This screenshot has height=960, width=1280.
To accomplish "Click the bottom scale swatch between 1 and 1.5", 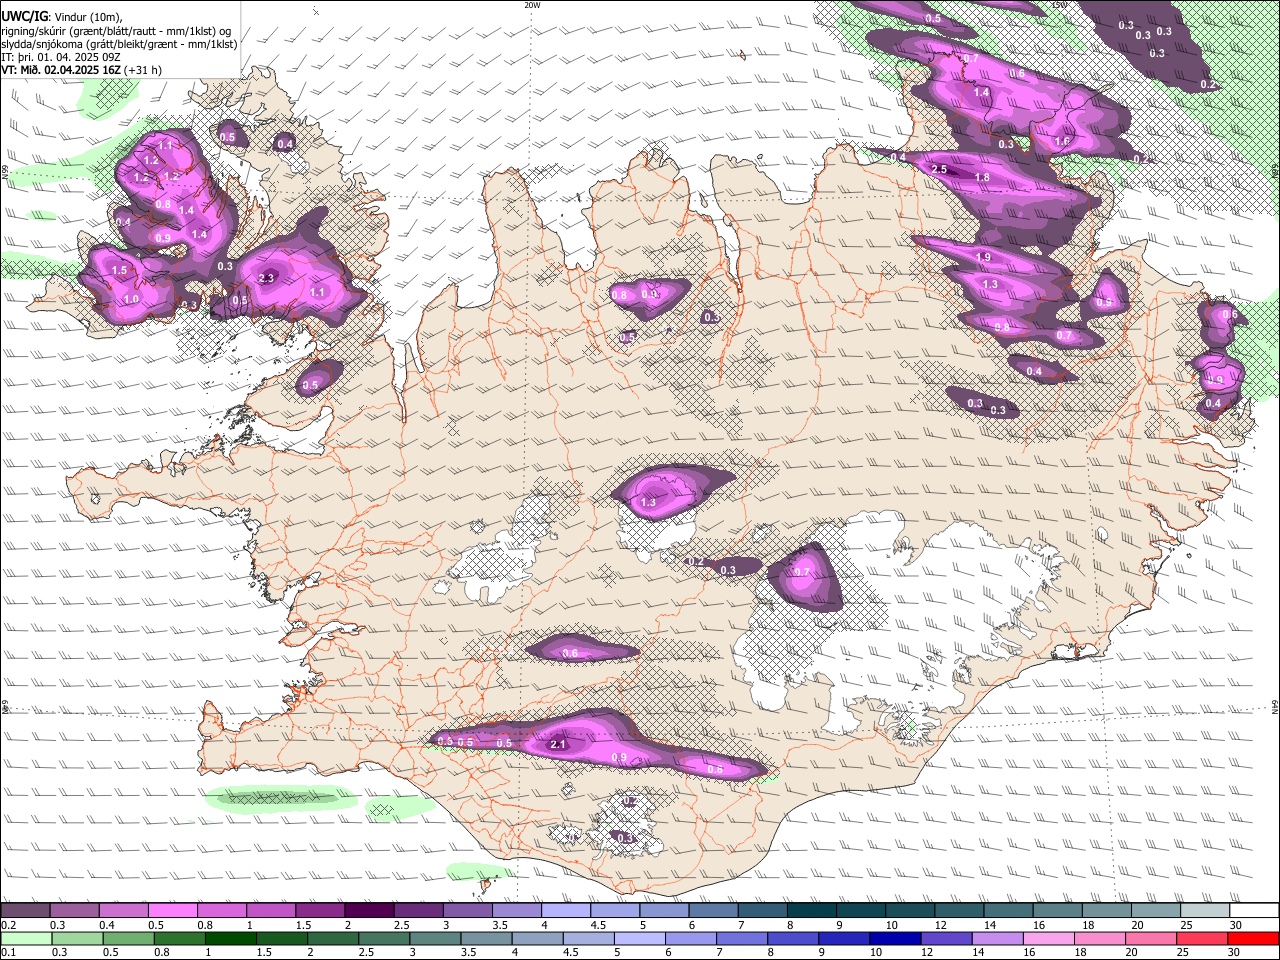I will 231,939.
